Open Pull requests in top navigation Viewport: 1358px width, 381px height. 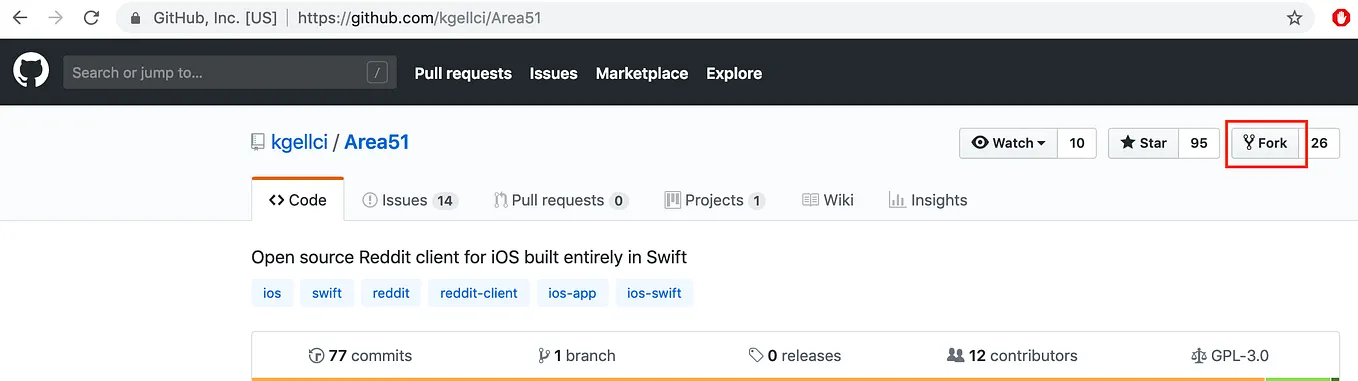pyautogui.click(x=463, y=73)
